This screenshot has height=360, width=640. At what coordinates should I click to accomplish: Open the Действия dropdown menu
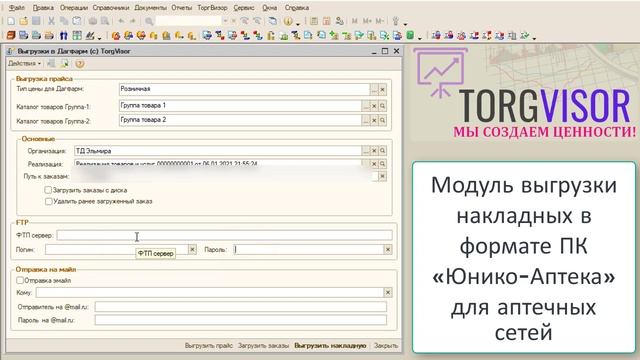pos(24,64)
